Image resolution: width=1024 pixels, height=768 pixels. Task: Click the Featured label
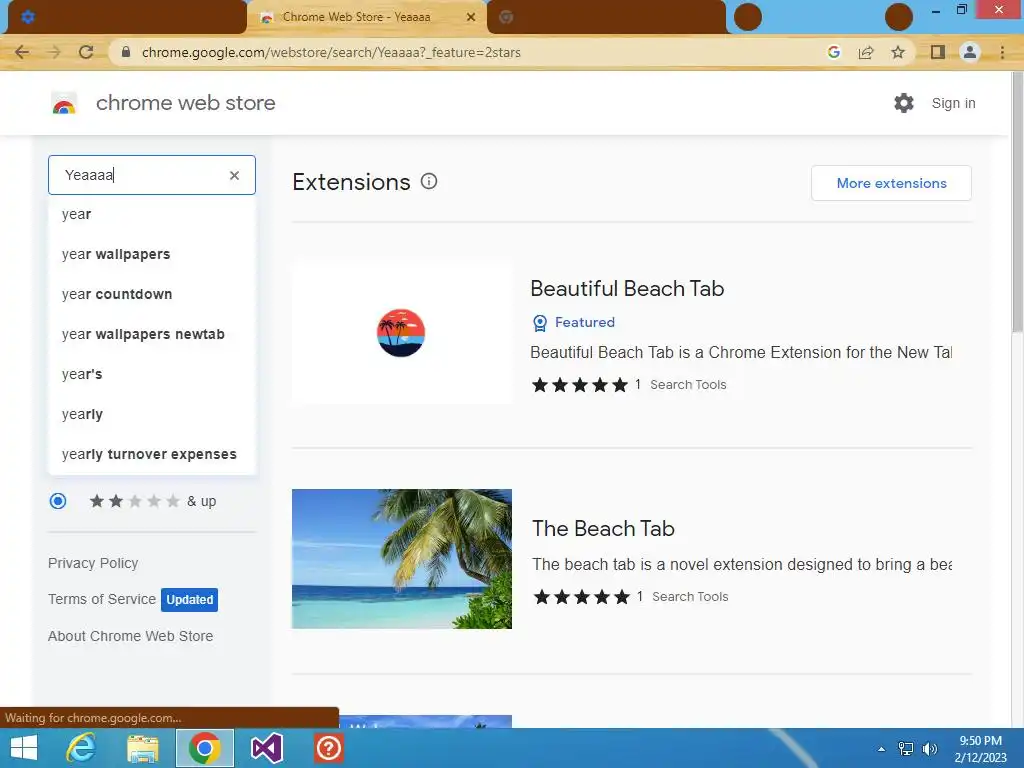coord(585,323)
